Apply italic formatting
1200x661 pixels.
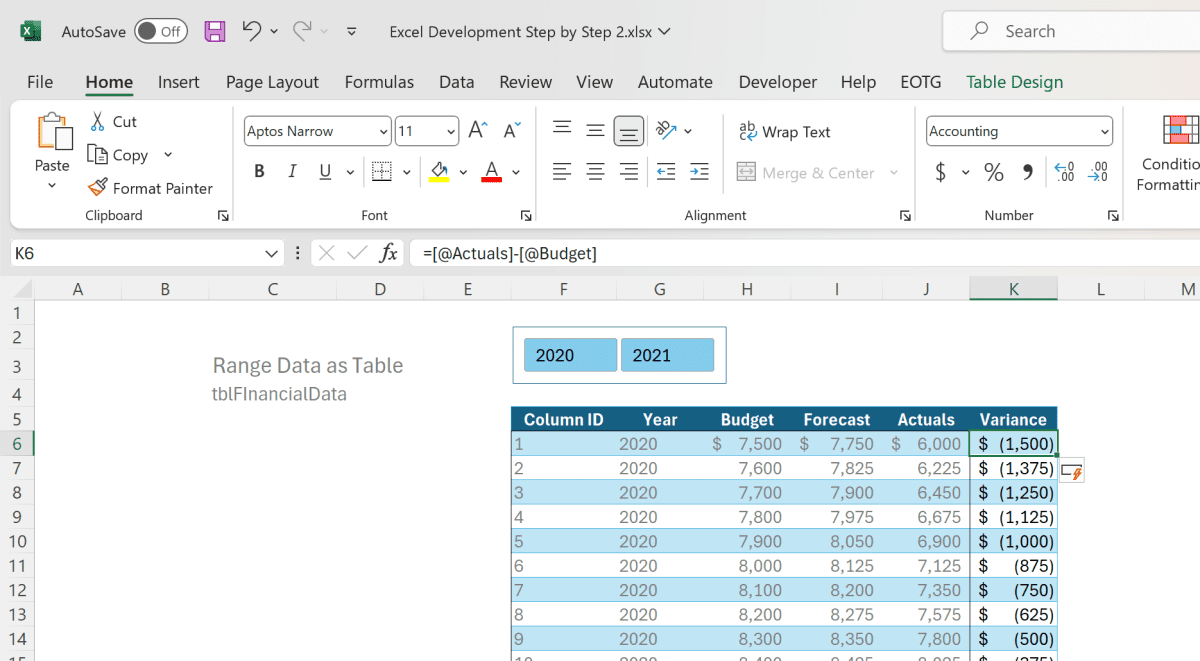[291, 172]
